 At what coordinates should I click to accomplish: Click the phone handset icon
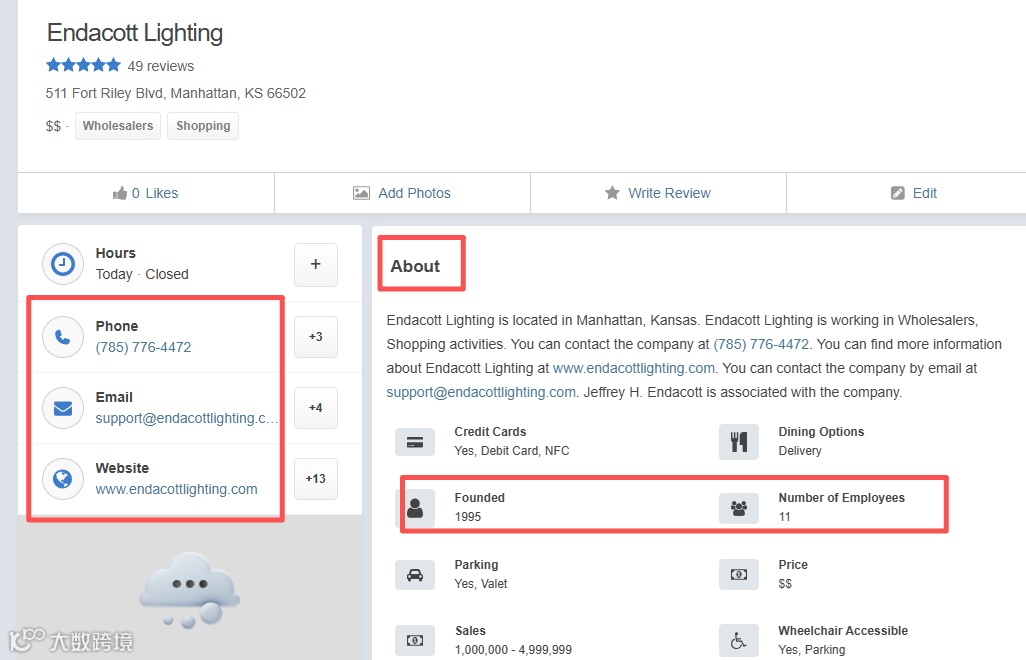point(63,337)
